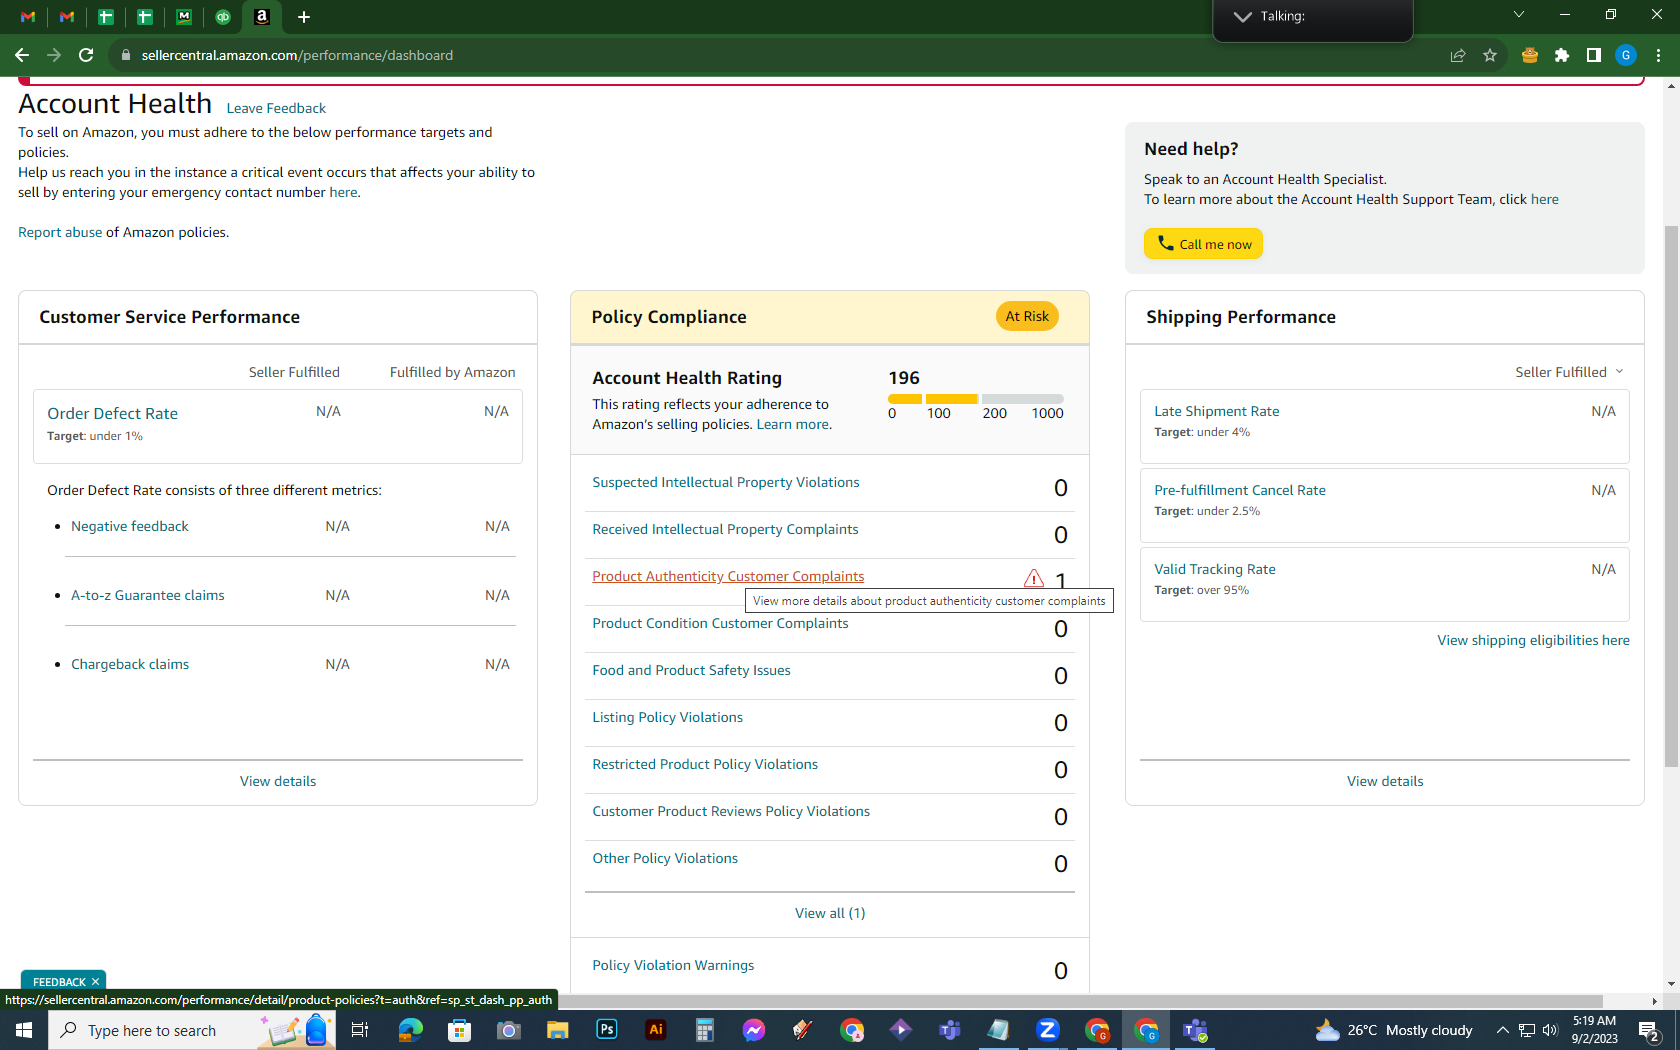Go back to the previous page

click(22, 55)
